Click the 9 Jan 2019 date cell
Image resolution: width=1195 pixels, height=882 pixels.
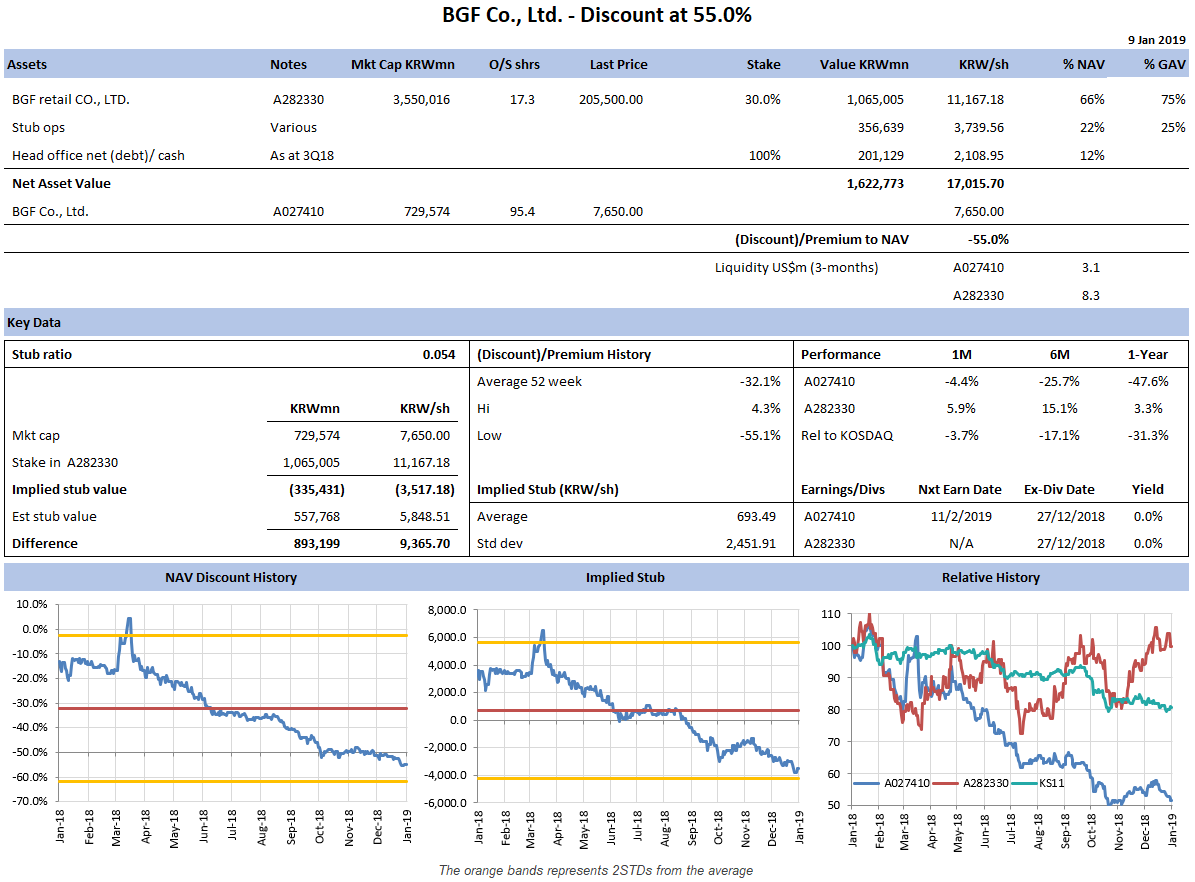click(1156, 40)
